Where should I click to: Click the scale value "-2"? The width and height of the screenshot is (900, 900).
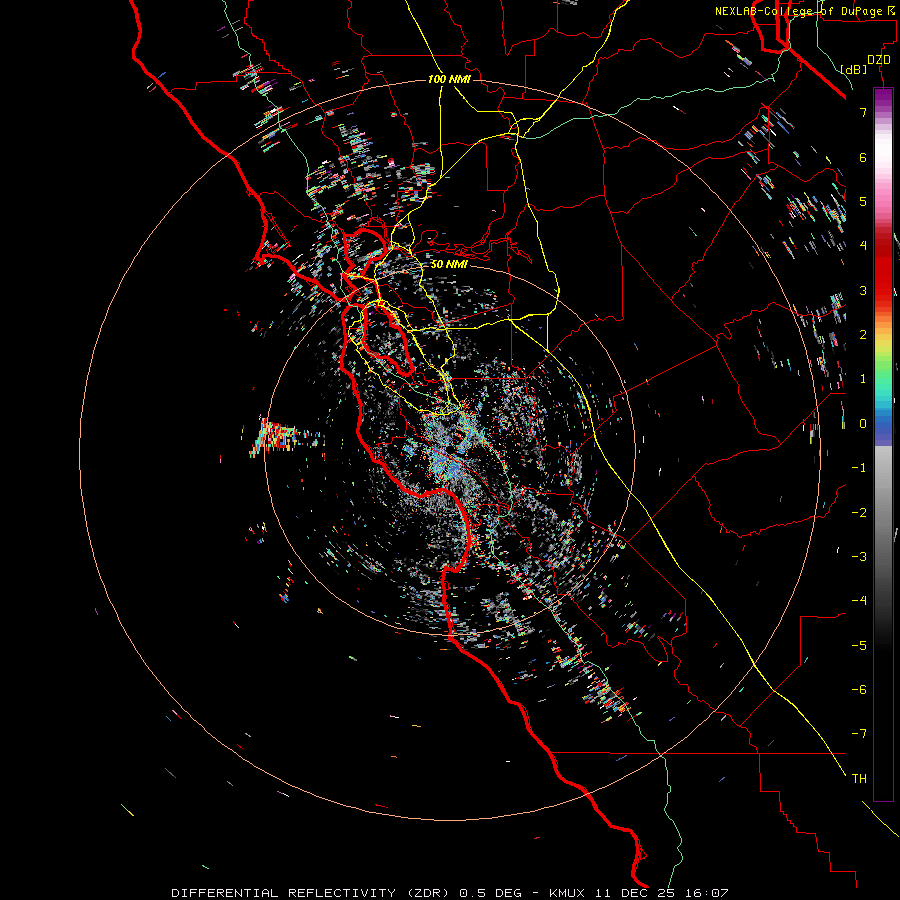pyautogui.click(x=859, y=513)
